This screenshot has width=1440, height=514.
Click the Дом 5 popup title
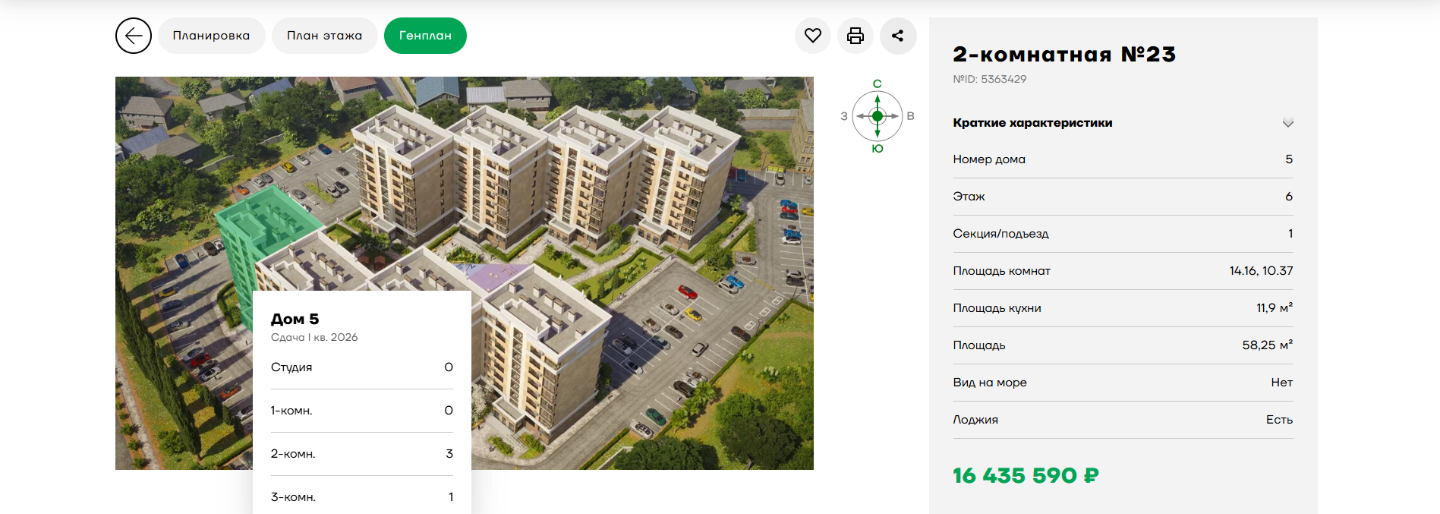coord(295,319)
